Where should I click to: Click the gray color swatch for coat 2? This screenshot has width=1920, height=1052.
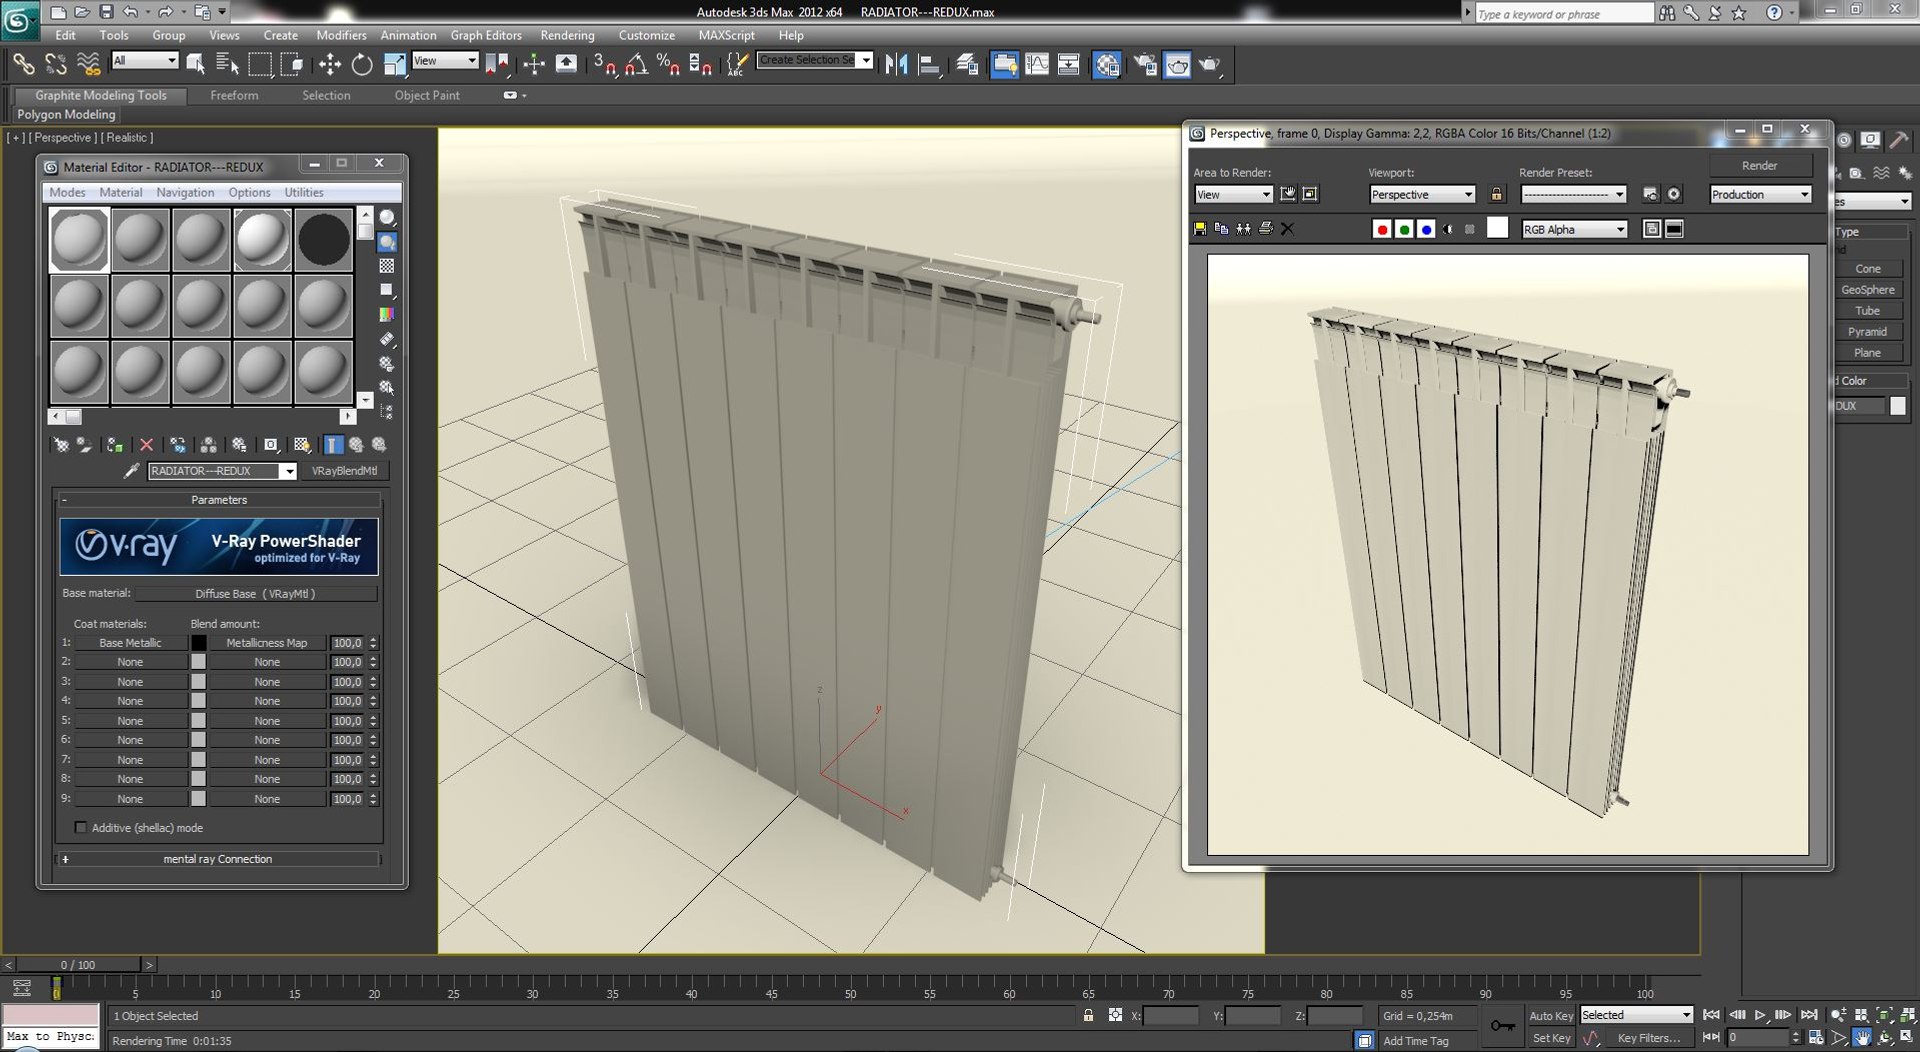(198, 662)
